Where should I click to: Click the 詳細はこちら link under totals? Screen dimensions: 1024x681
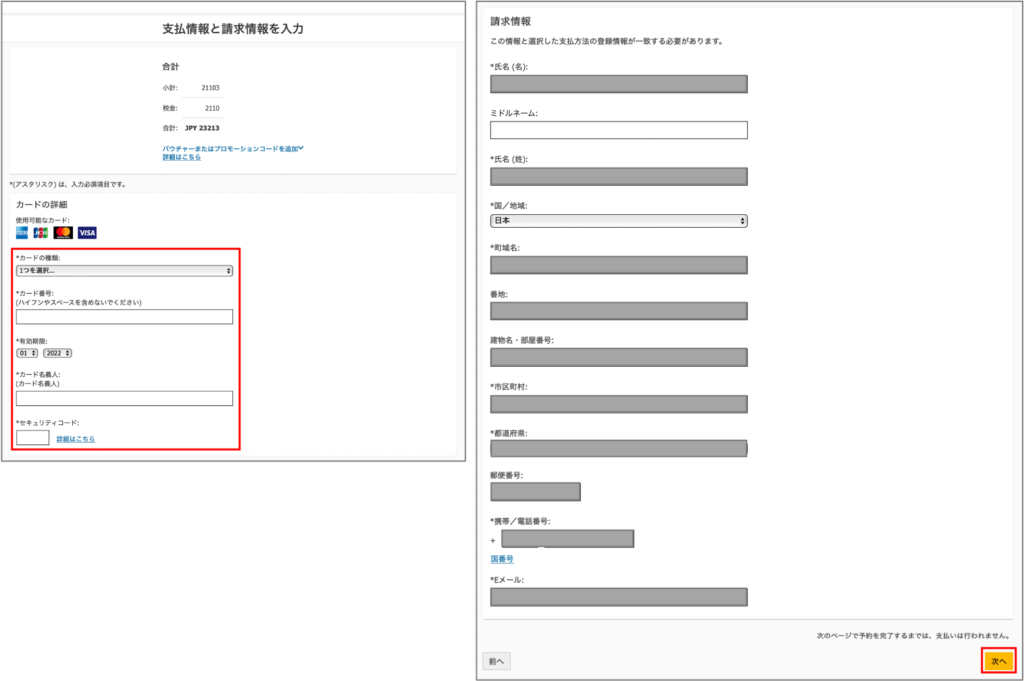coord(181,157)
